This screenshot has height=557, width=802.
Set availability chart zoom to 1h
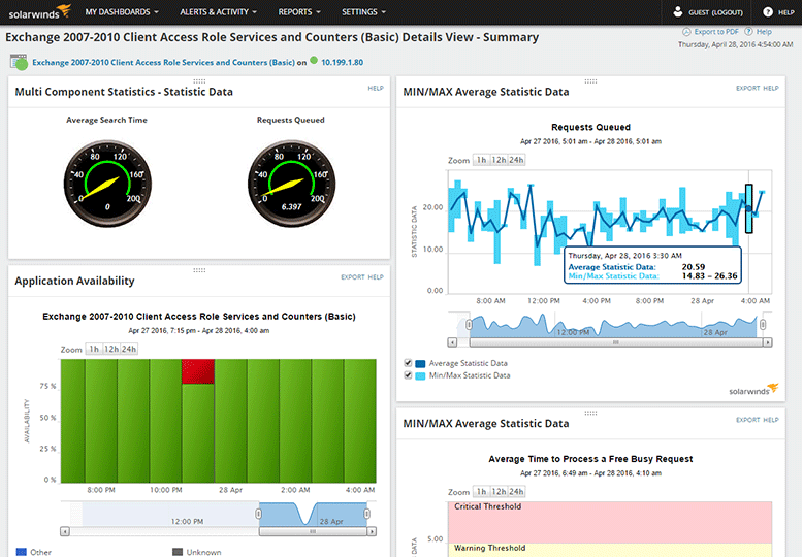click(94, 349)
